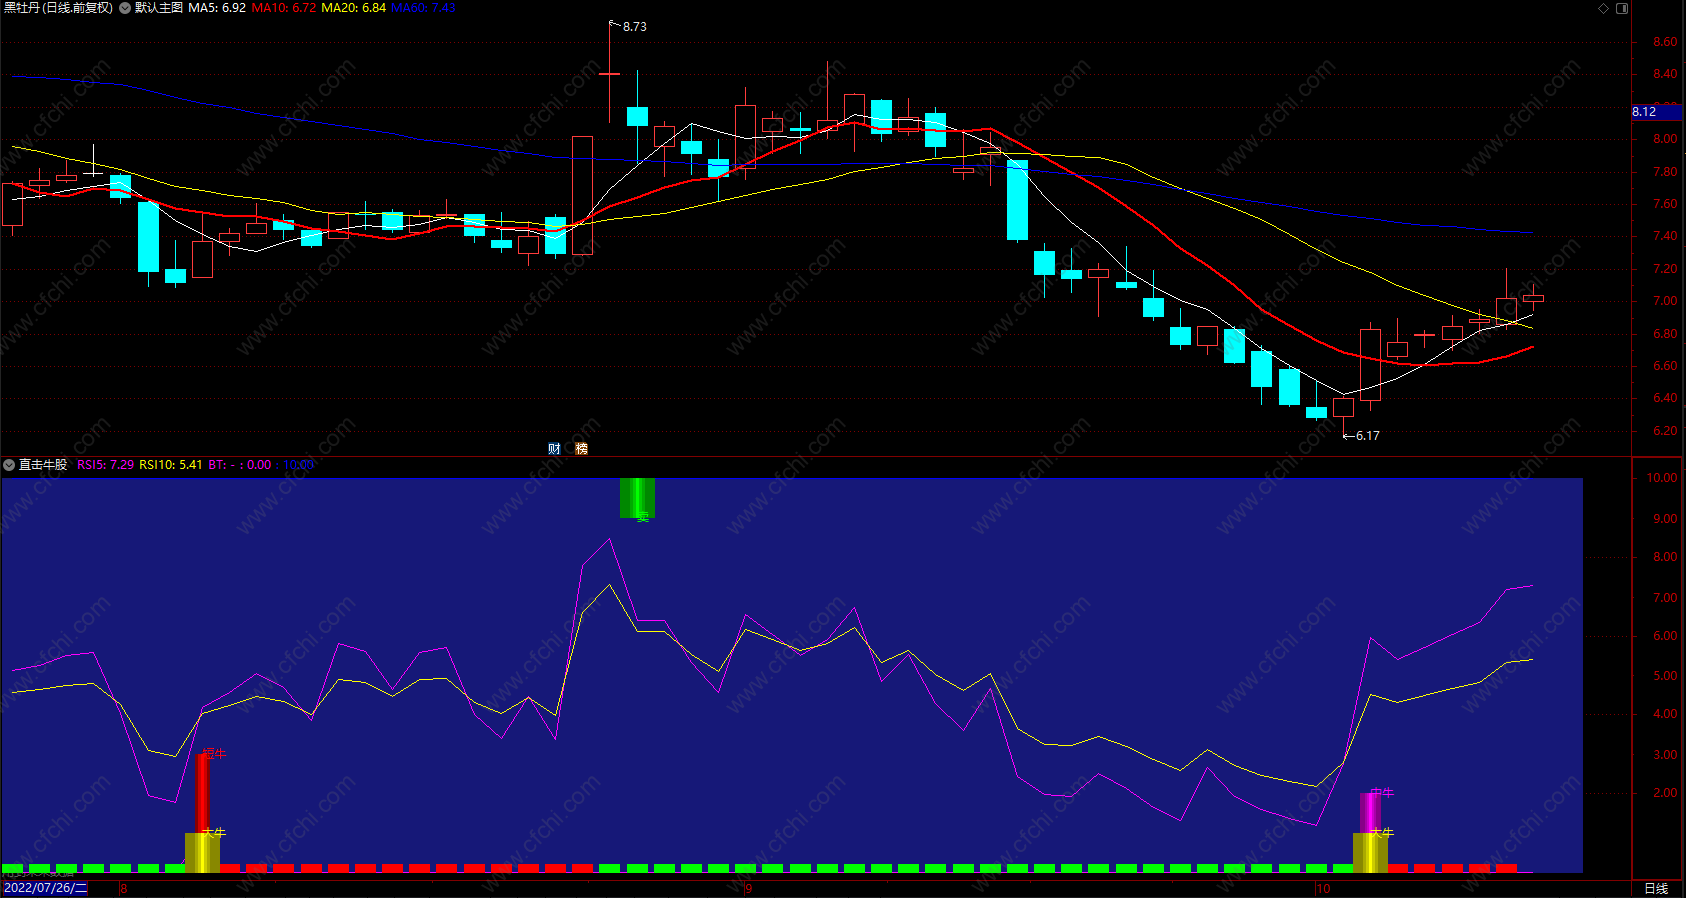The image size is (1686, 898).
Task: Click the green sell signal bar at top
Action: (x=637, y=498)
